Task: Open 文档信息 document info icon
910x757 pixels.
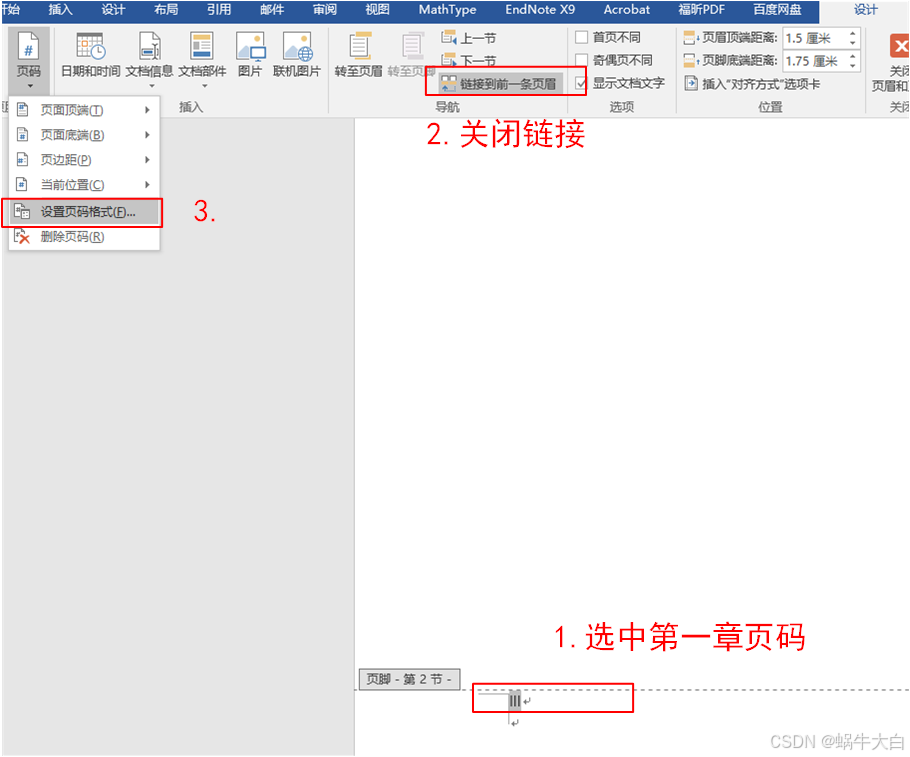Action: click(x=149, y=46)
